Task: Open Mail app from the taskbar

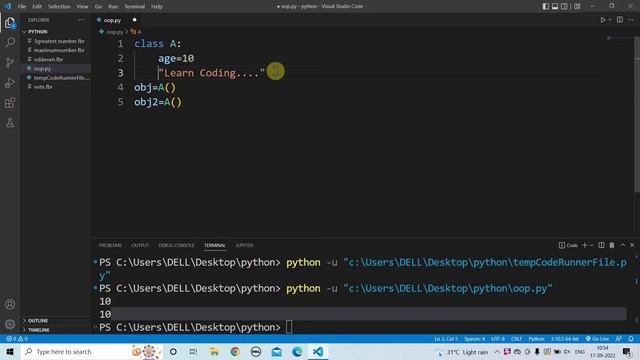Action: click(276, 351)
